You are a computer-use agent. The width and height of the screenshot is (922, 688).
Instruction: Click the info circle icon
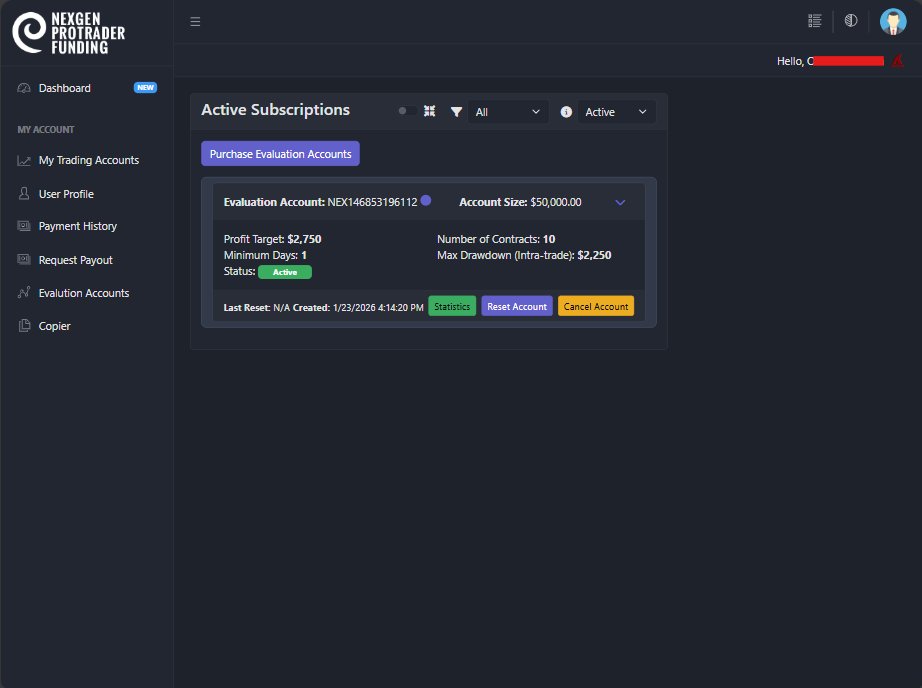click(x=566, y=112)
